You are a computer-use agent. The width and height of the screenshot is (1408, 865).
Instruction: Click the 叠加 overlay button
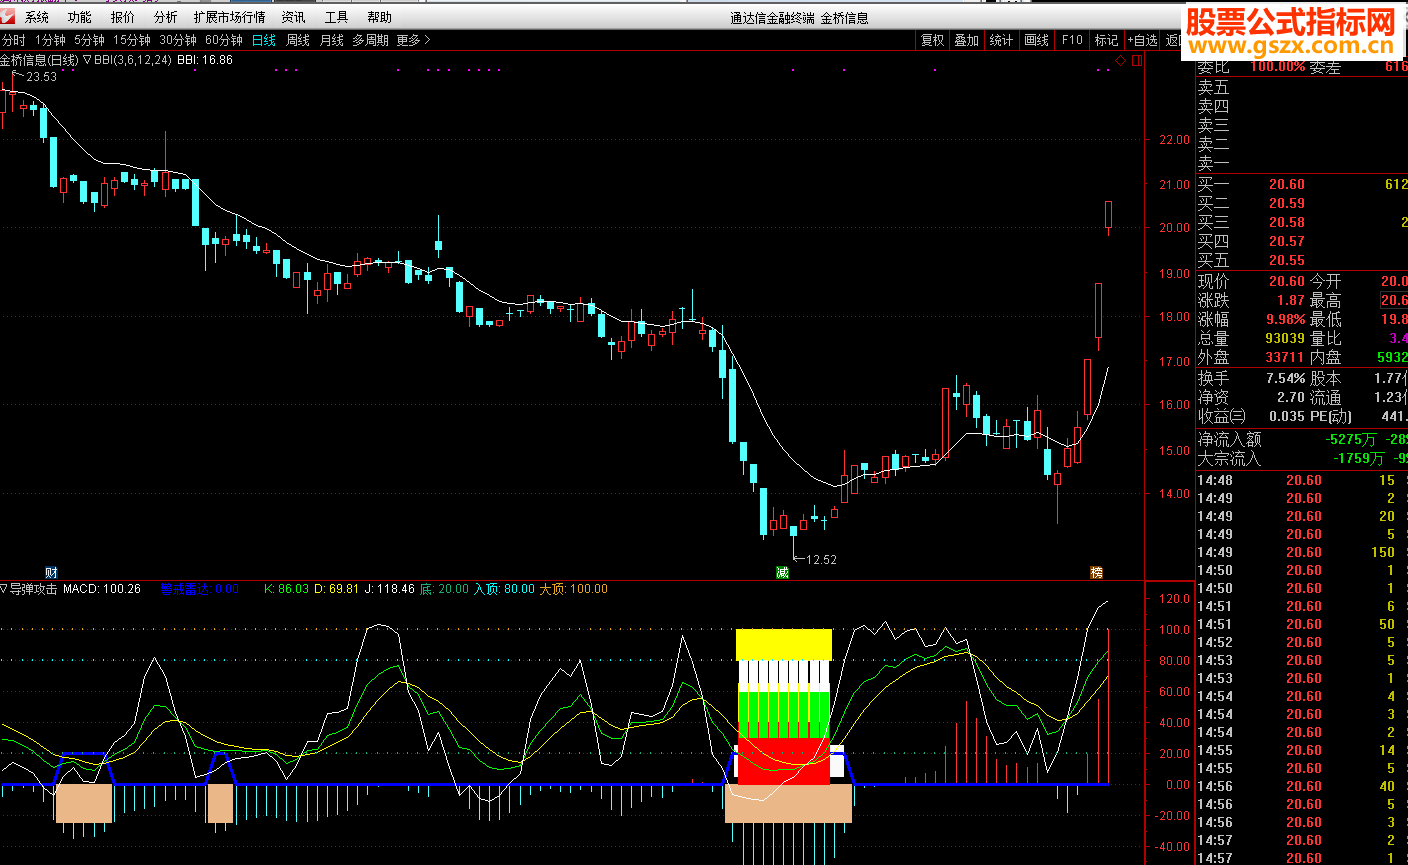[x=967, y=40]
